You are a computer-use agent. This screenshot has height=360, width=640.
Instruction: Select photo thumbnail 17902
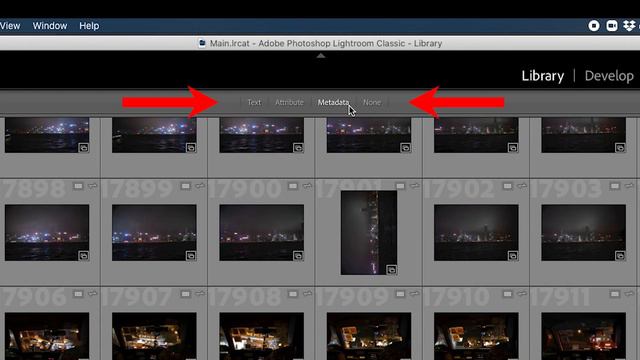coord(476,233)
